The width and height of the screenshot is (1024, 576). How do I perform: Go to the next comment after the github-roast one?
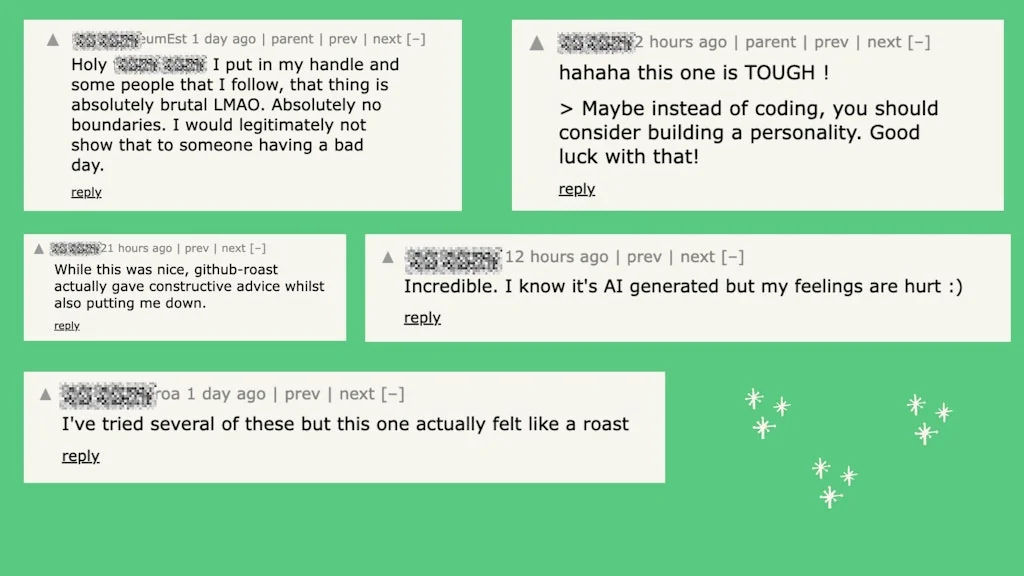point(231,247)
